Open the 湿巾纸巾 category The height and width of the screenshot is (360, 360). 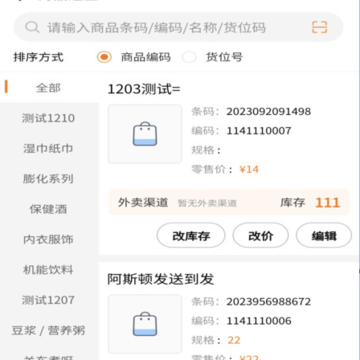coord(49,148)
